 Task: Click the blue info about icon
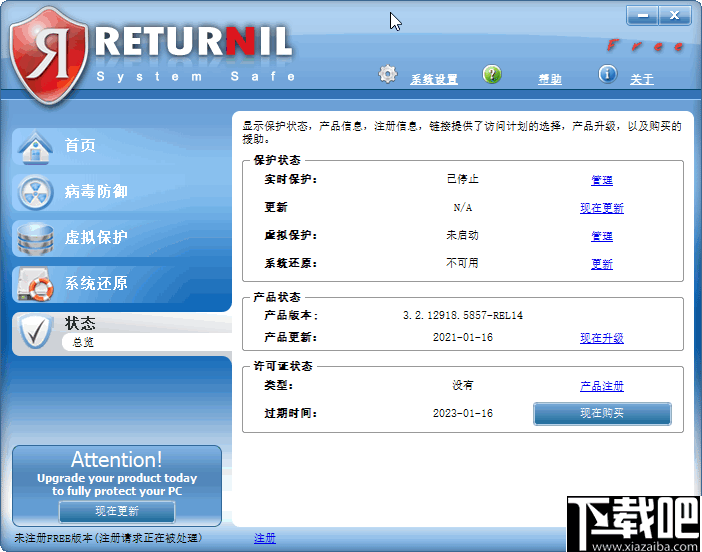pos(608,74)
